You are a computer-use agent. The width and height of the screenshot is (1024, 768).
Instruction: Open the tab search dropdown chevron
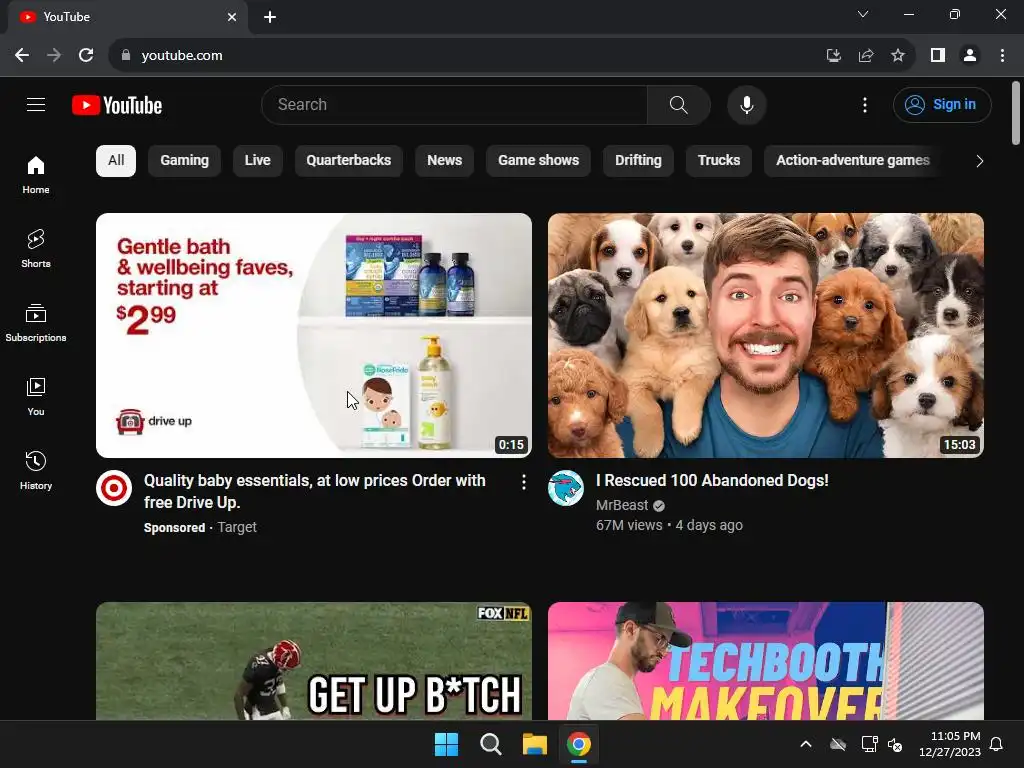(x=863, y=14)
